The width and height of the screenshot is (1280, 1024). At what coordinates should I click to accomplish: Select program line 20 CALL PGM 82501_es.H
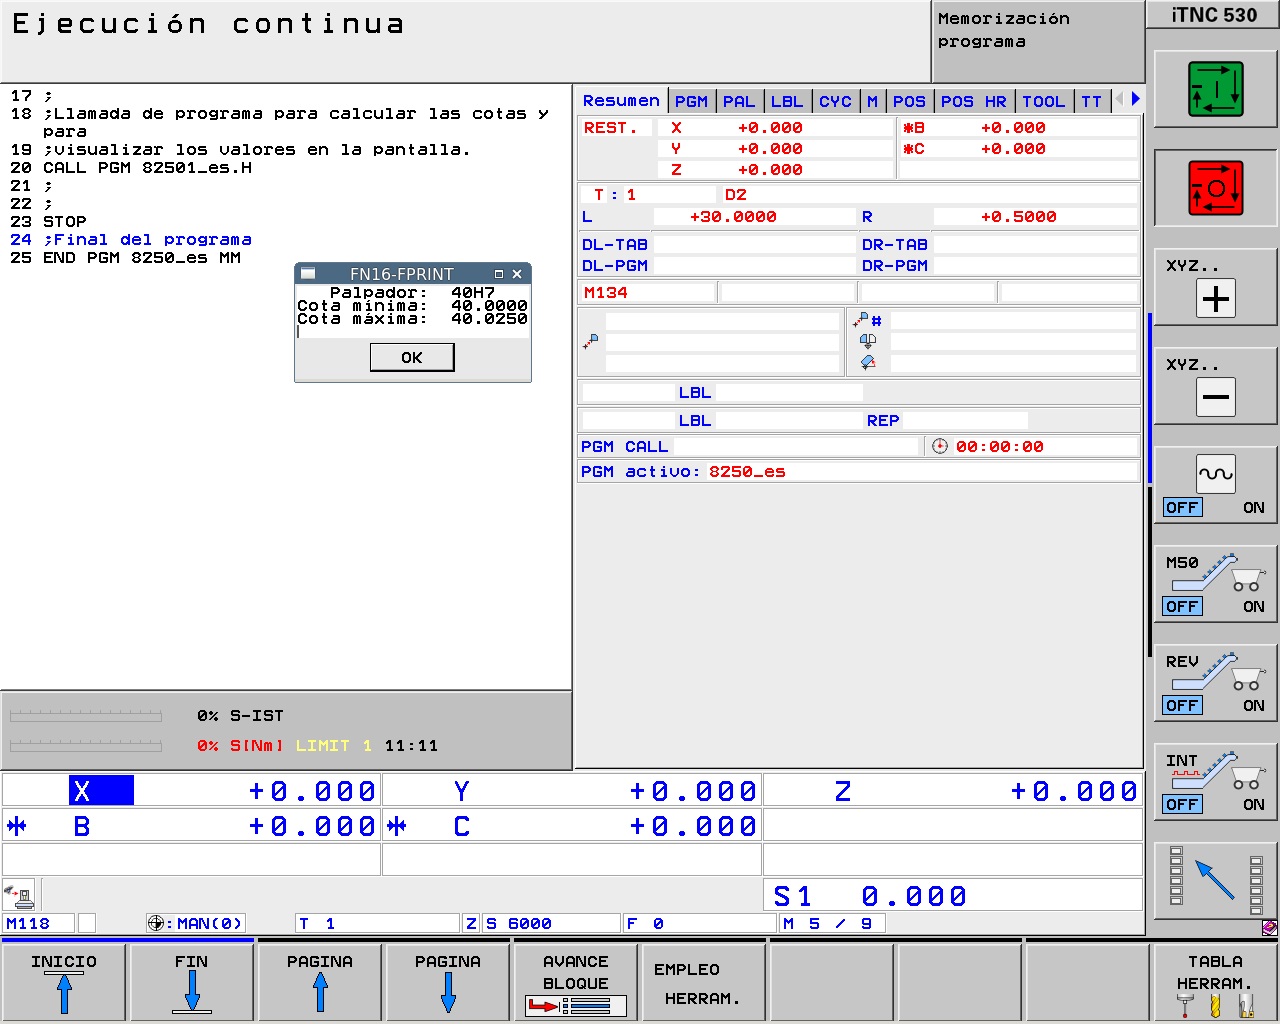(x=131, y=168)
